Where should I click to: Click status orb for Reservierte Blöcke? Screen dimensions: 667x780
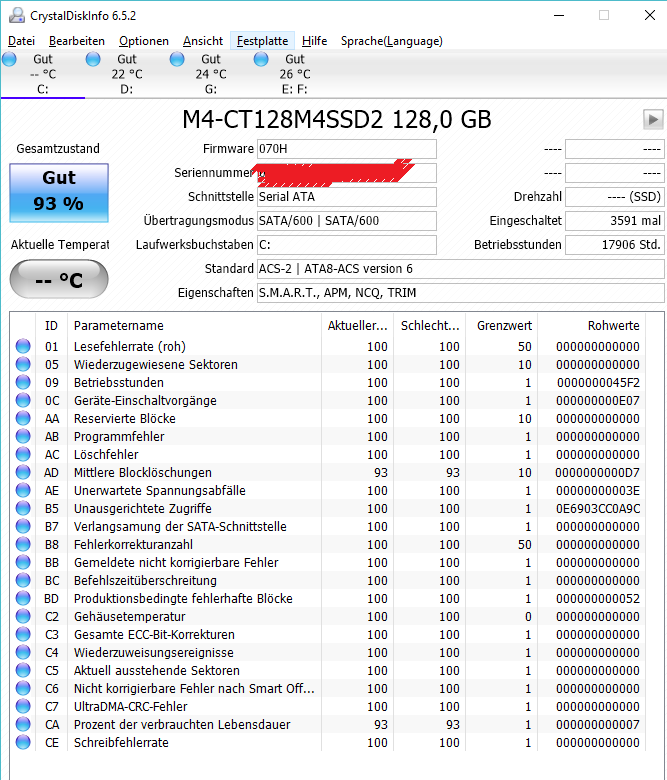pyautogui.click(x=23, y=418)
